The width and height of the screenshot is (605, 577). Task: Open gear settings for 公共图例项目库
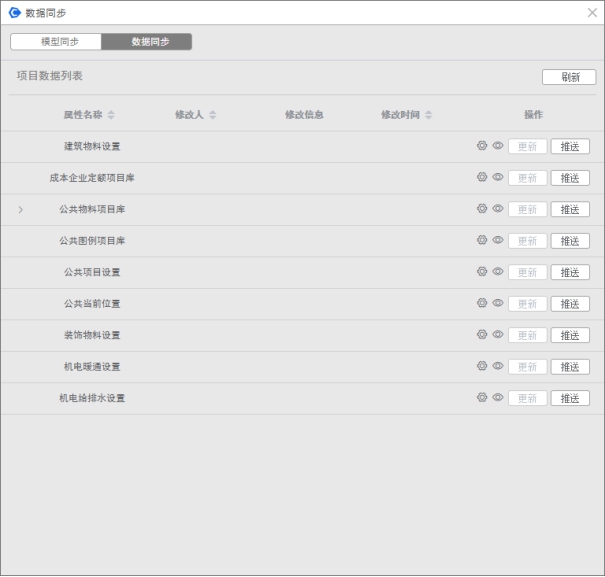[481, 240]
